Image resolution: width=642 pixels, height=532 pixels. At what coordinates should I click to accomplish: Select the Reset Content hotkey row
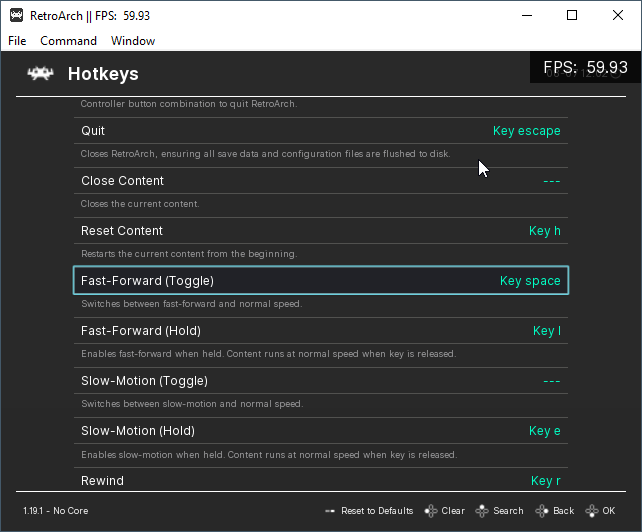(x=321, y=231)
